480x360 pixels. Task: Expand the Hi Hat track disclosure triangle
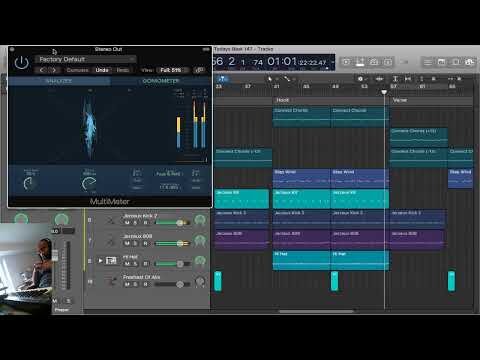click(100, 260)
